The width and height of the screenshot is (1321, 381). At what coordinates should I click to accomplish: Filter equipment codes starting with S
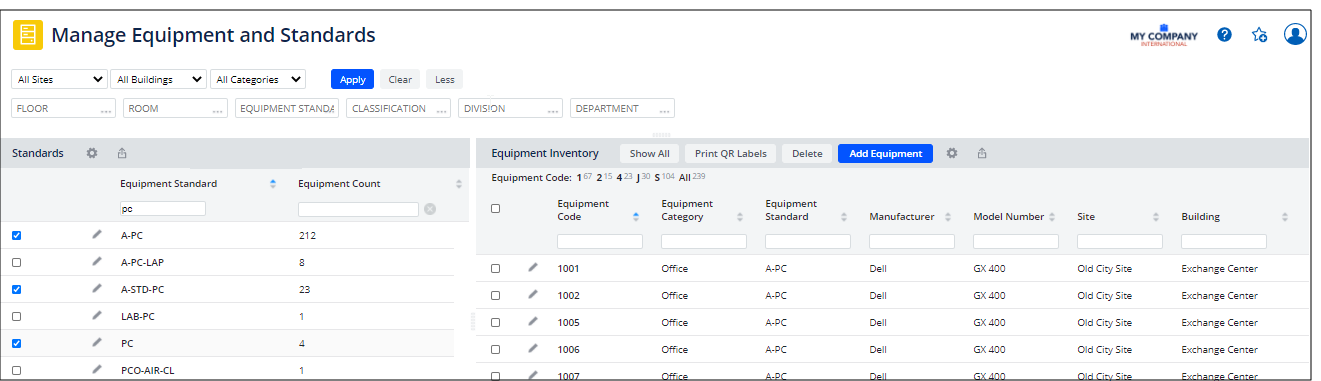tap(658, 178)
